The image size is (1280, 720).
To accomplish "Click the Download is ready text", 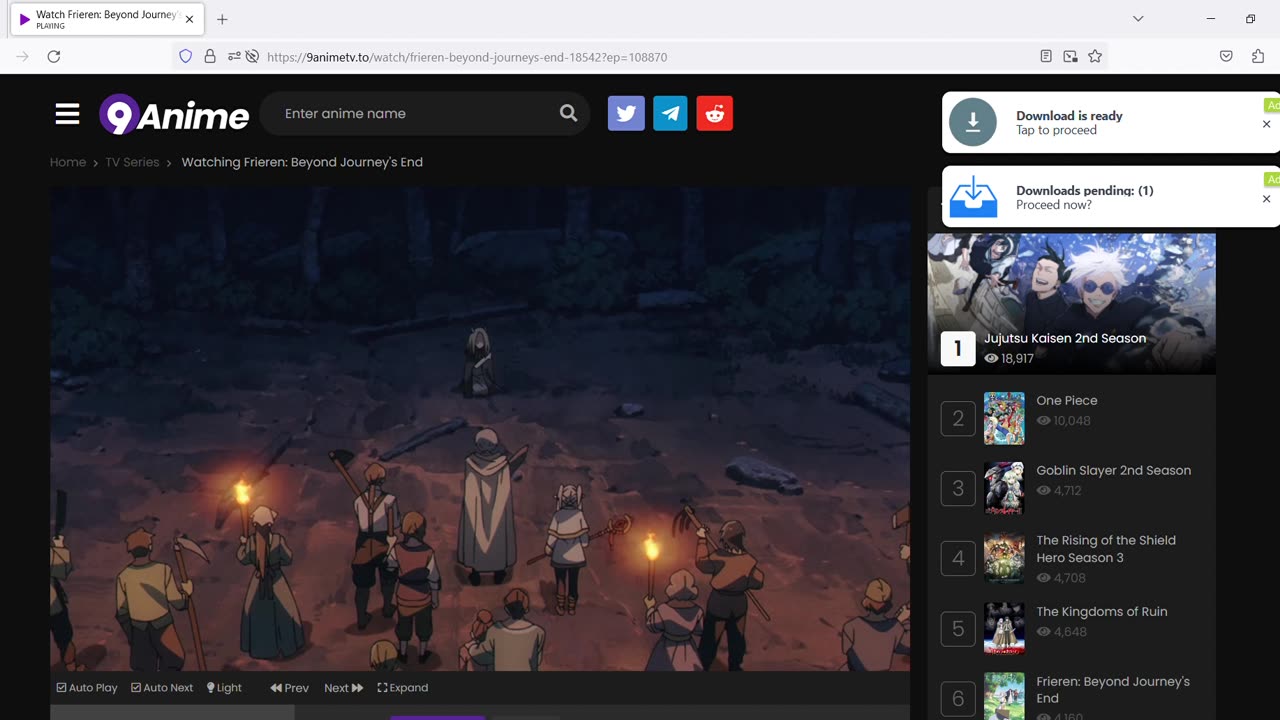I will click(1069, 116).
